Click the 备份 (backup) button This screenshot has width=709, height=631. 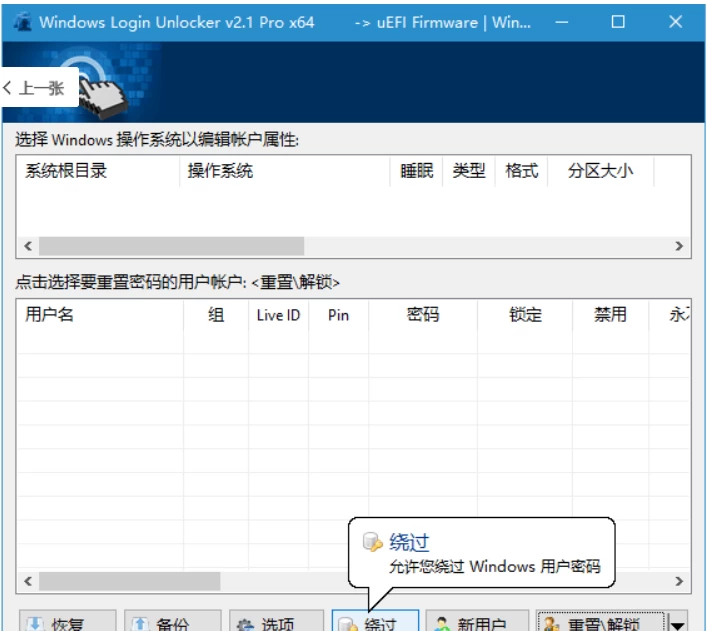tap(173, 621)
